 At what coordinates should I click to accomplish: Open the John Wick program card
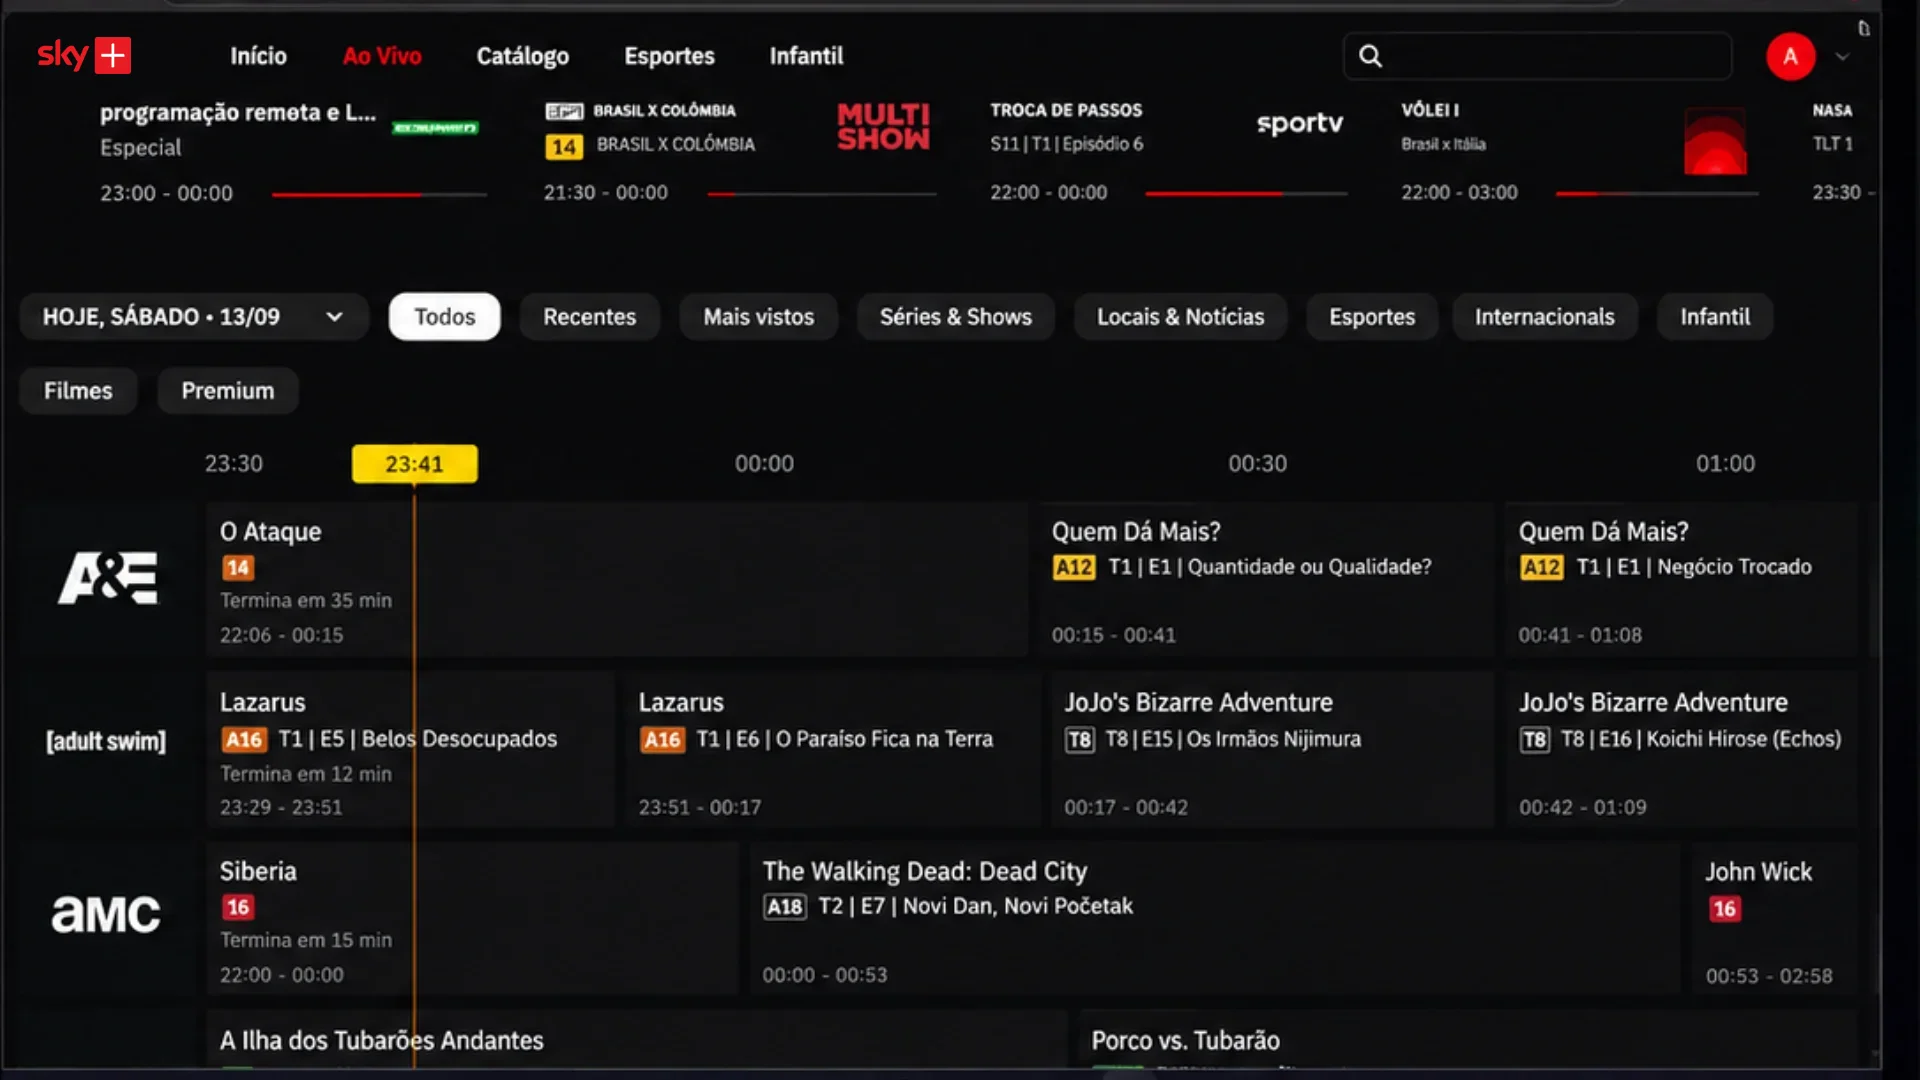coord(1774,919)
